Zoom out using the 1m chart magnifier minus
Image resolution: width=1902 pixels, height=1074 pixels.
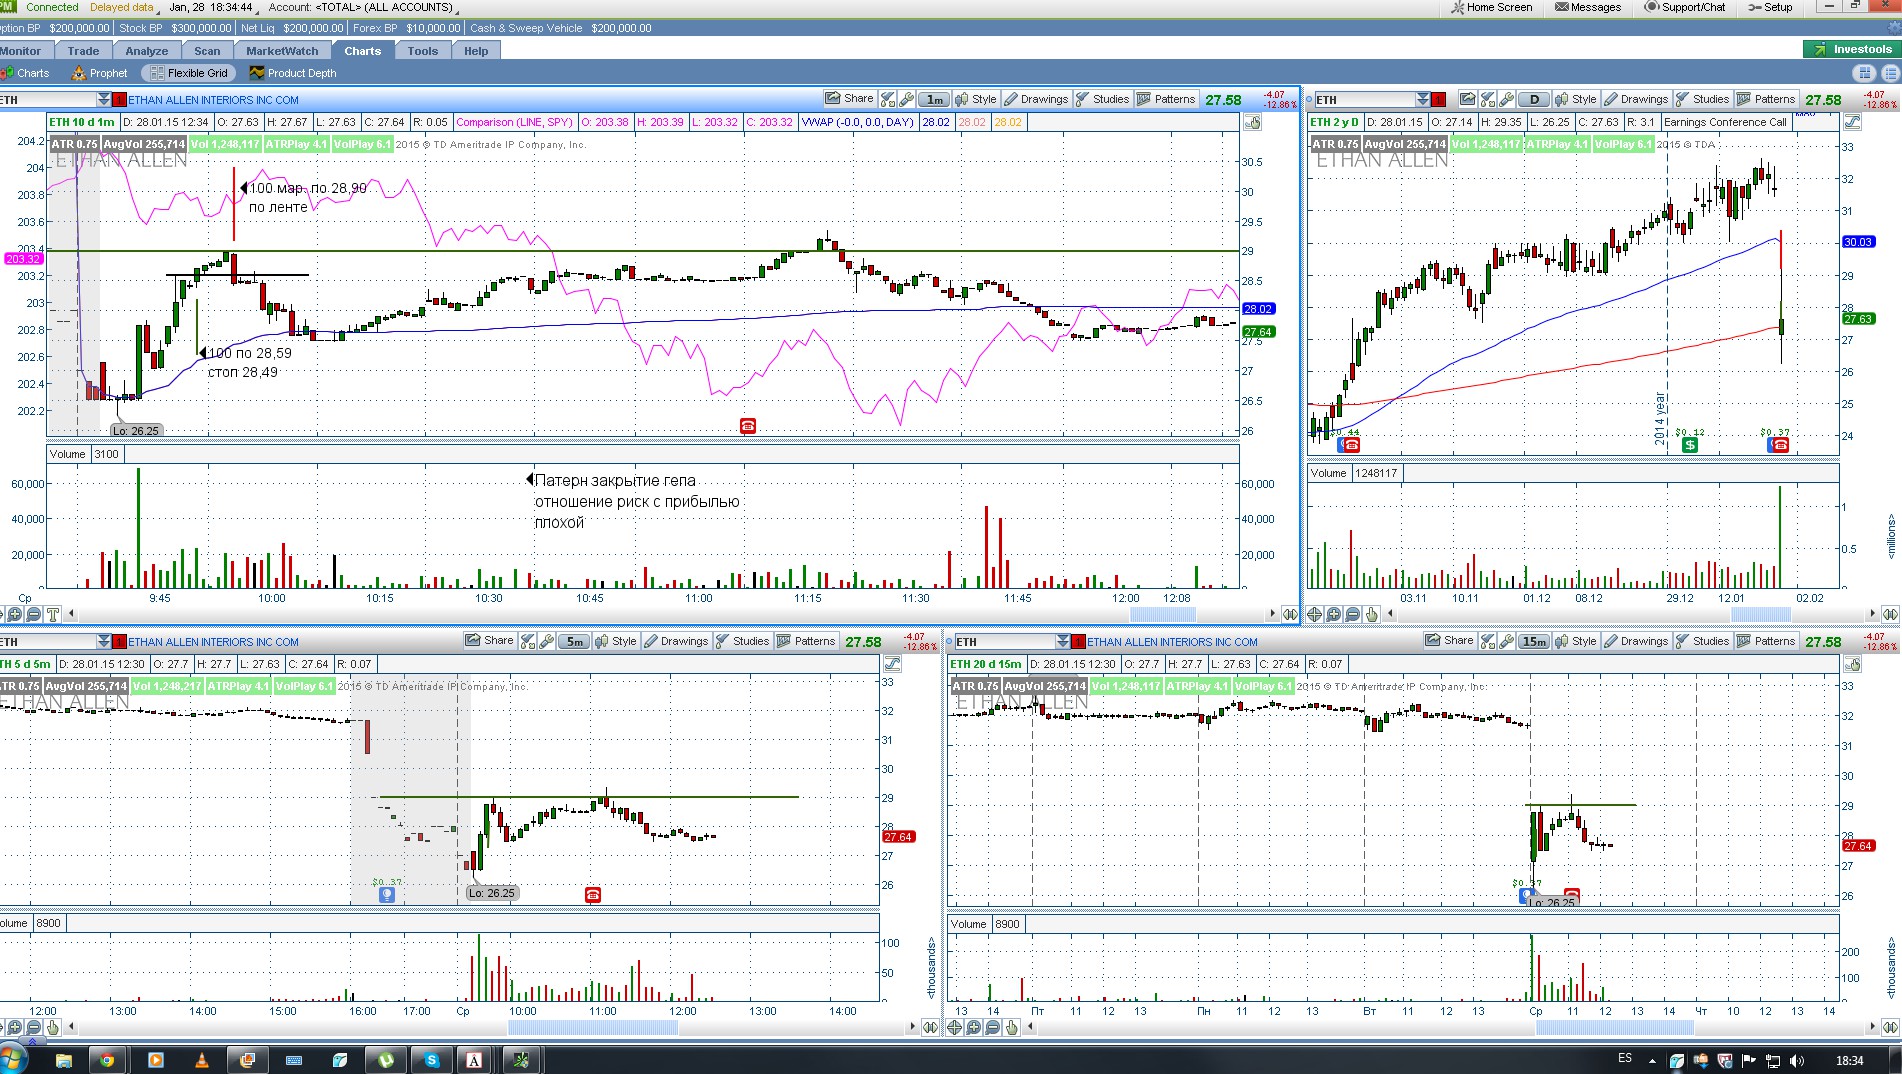point(34,614)
